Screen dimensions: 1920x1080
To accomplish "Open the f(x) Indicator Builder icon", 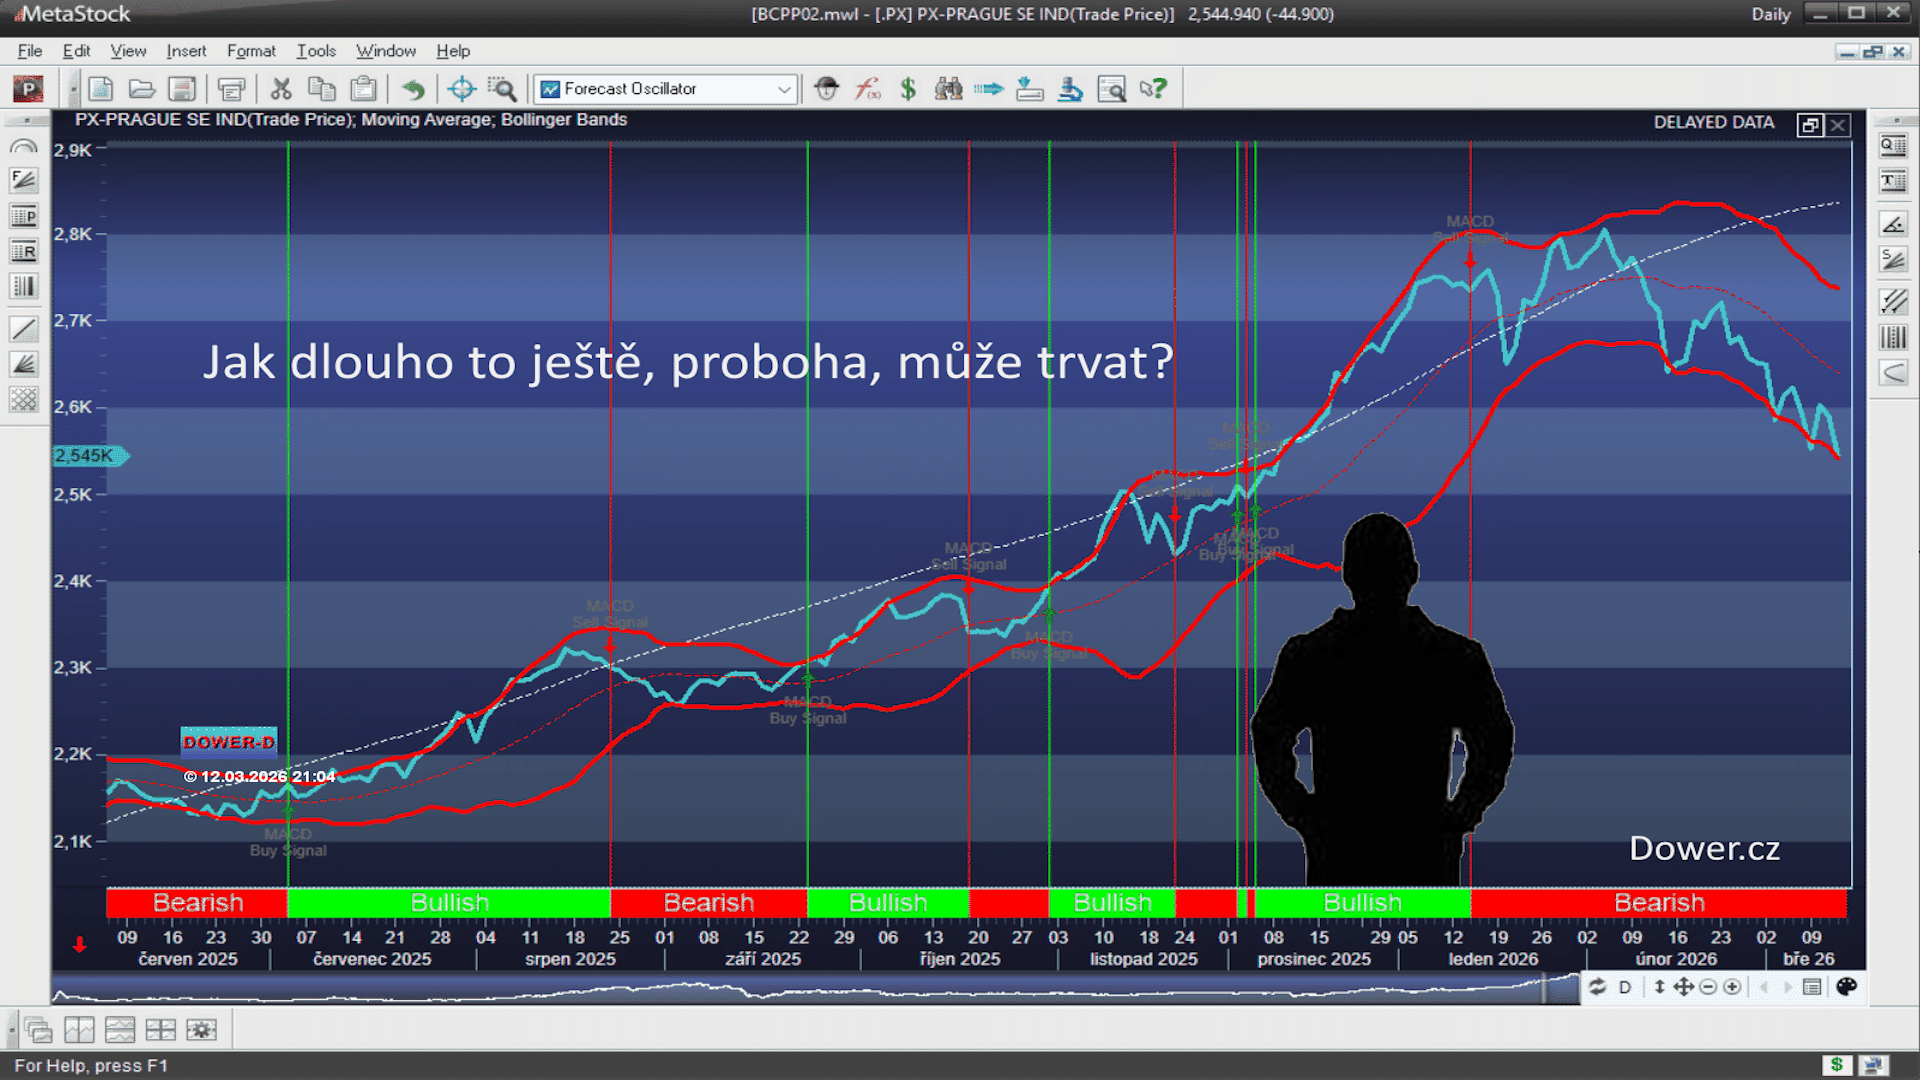I will pyautogui.click(x=867, y=89).
